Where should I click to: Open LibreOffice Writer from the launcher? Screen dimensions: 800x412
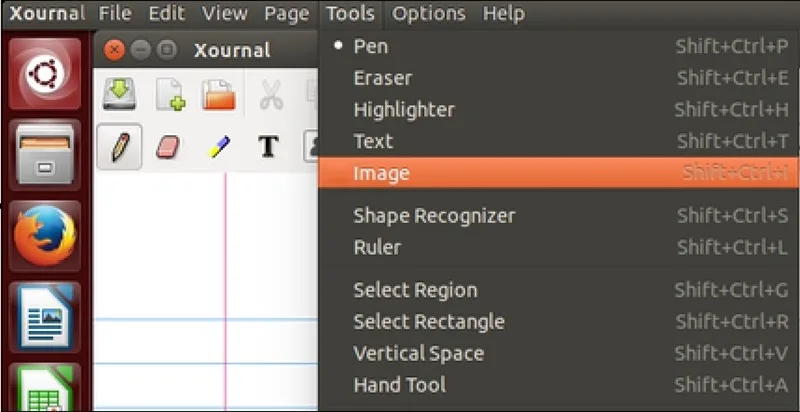click(45, 317)
